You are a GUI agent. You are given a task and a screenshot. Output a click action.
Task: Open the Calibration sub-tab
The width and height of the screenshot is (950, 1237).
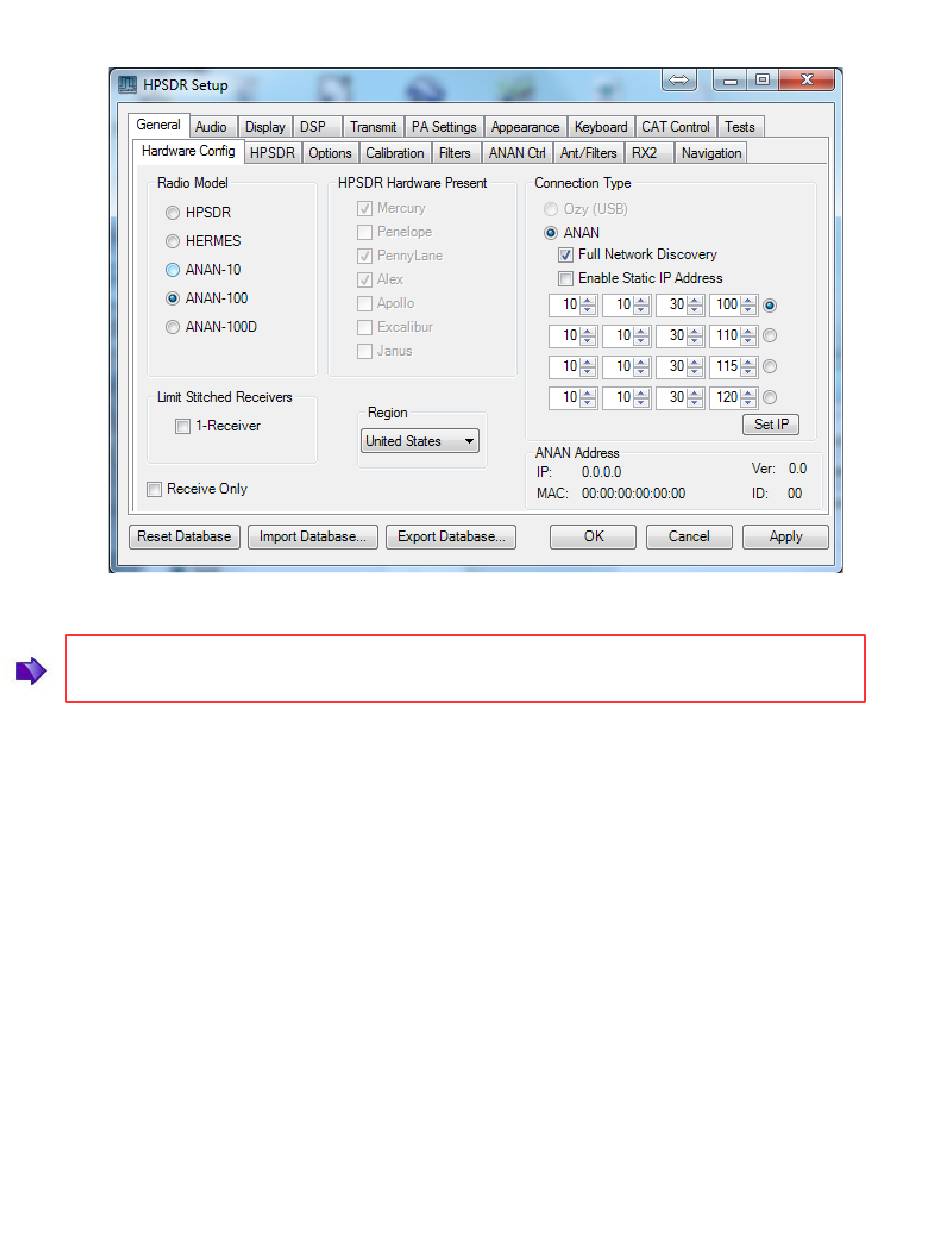(x=395, y=153)
